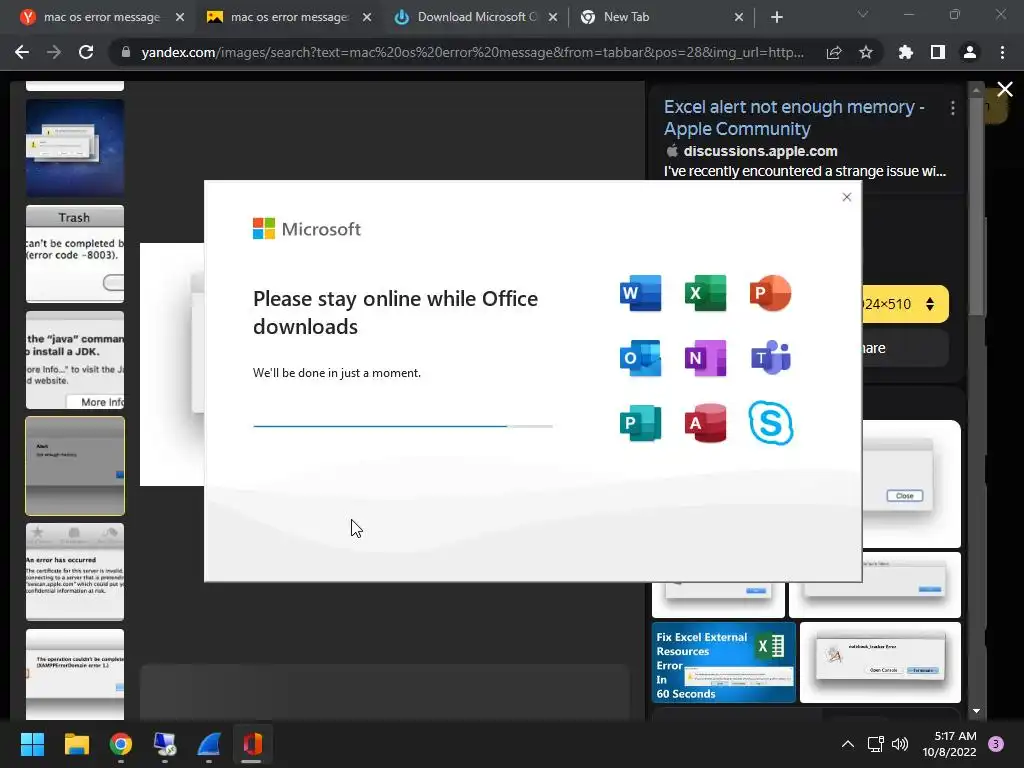Click the PowerPoint icon in Office installer
This screenshot has width=1024, height=768.
click(771, 293)
